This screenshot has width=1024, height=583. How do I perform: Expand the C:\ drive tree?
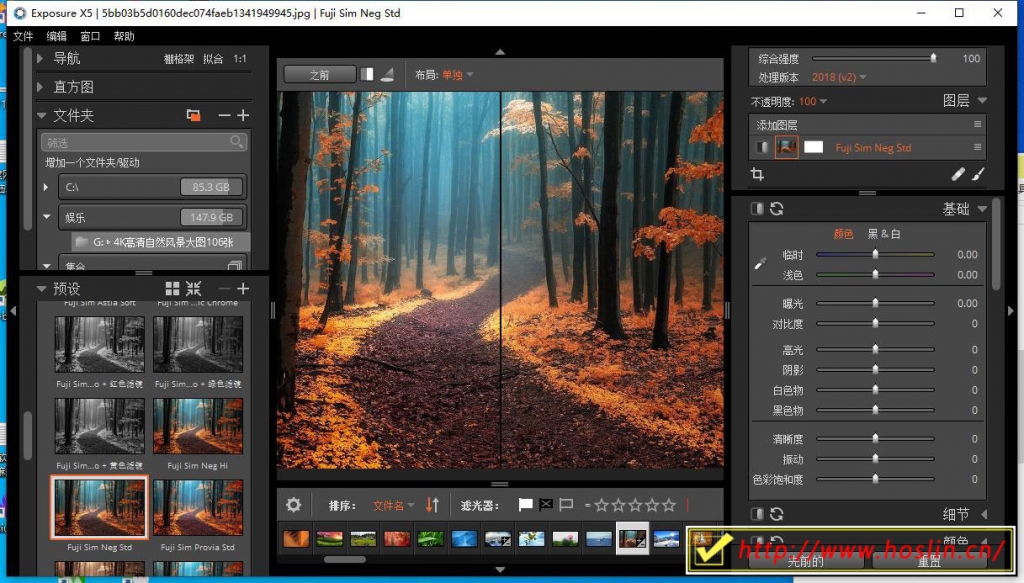click(x=46, y=187)
